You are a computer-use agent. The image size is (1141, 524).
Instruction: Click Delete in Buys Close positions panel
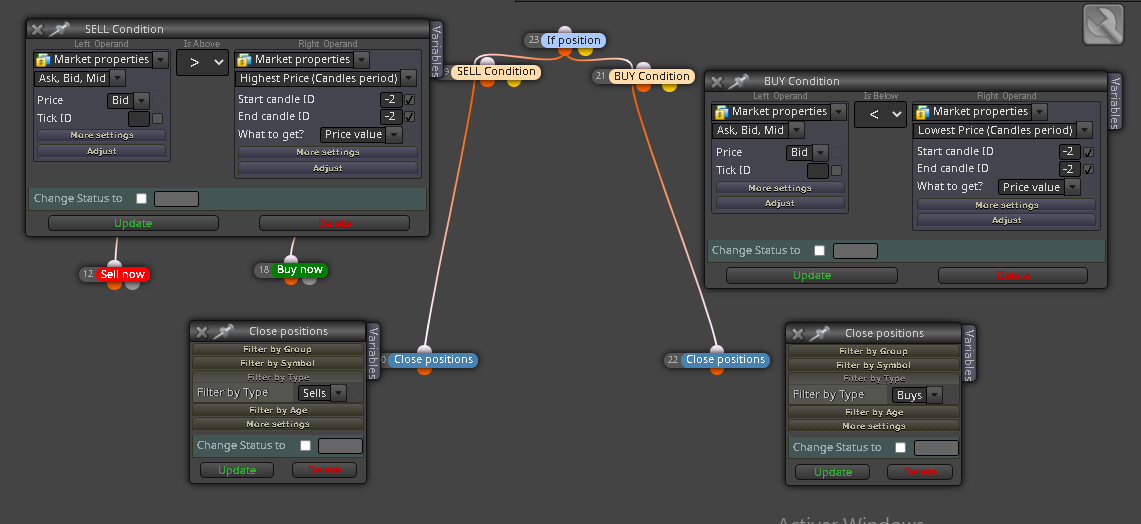920,472
